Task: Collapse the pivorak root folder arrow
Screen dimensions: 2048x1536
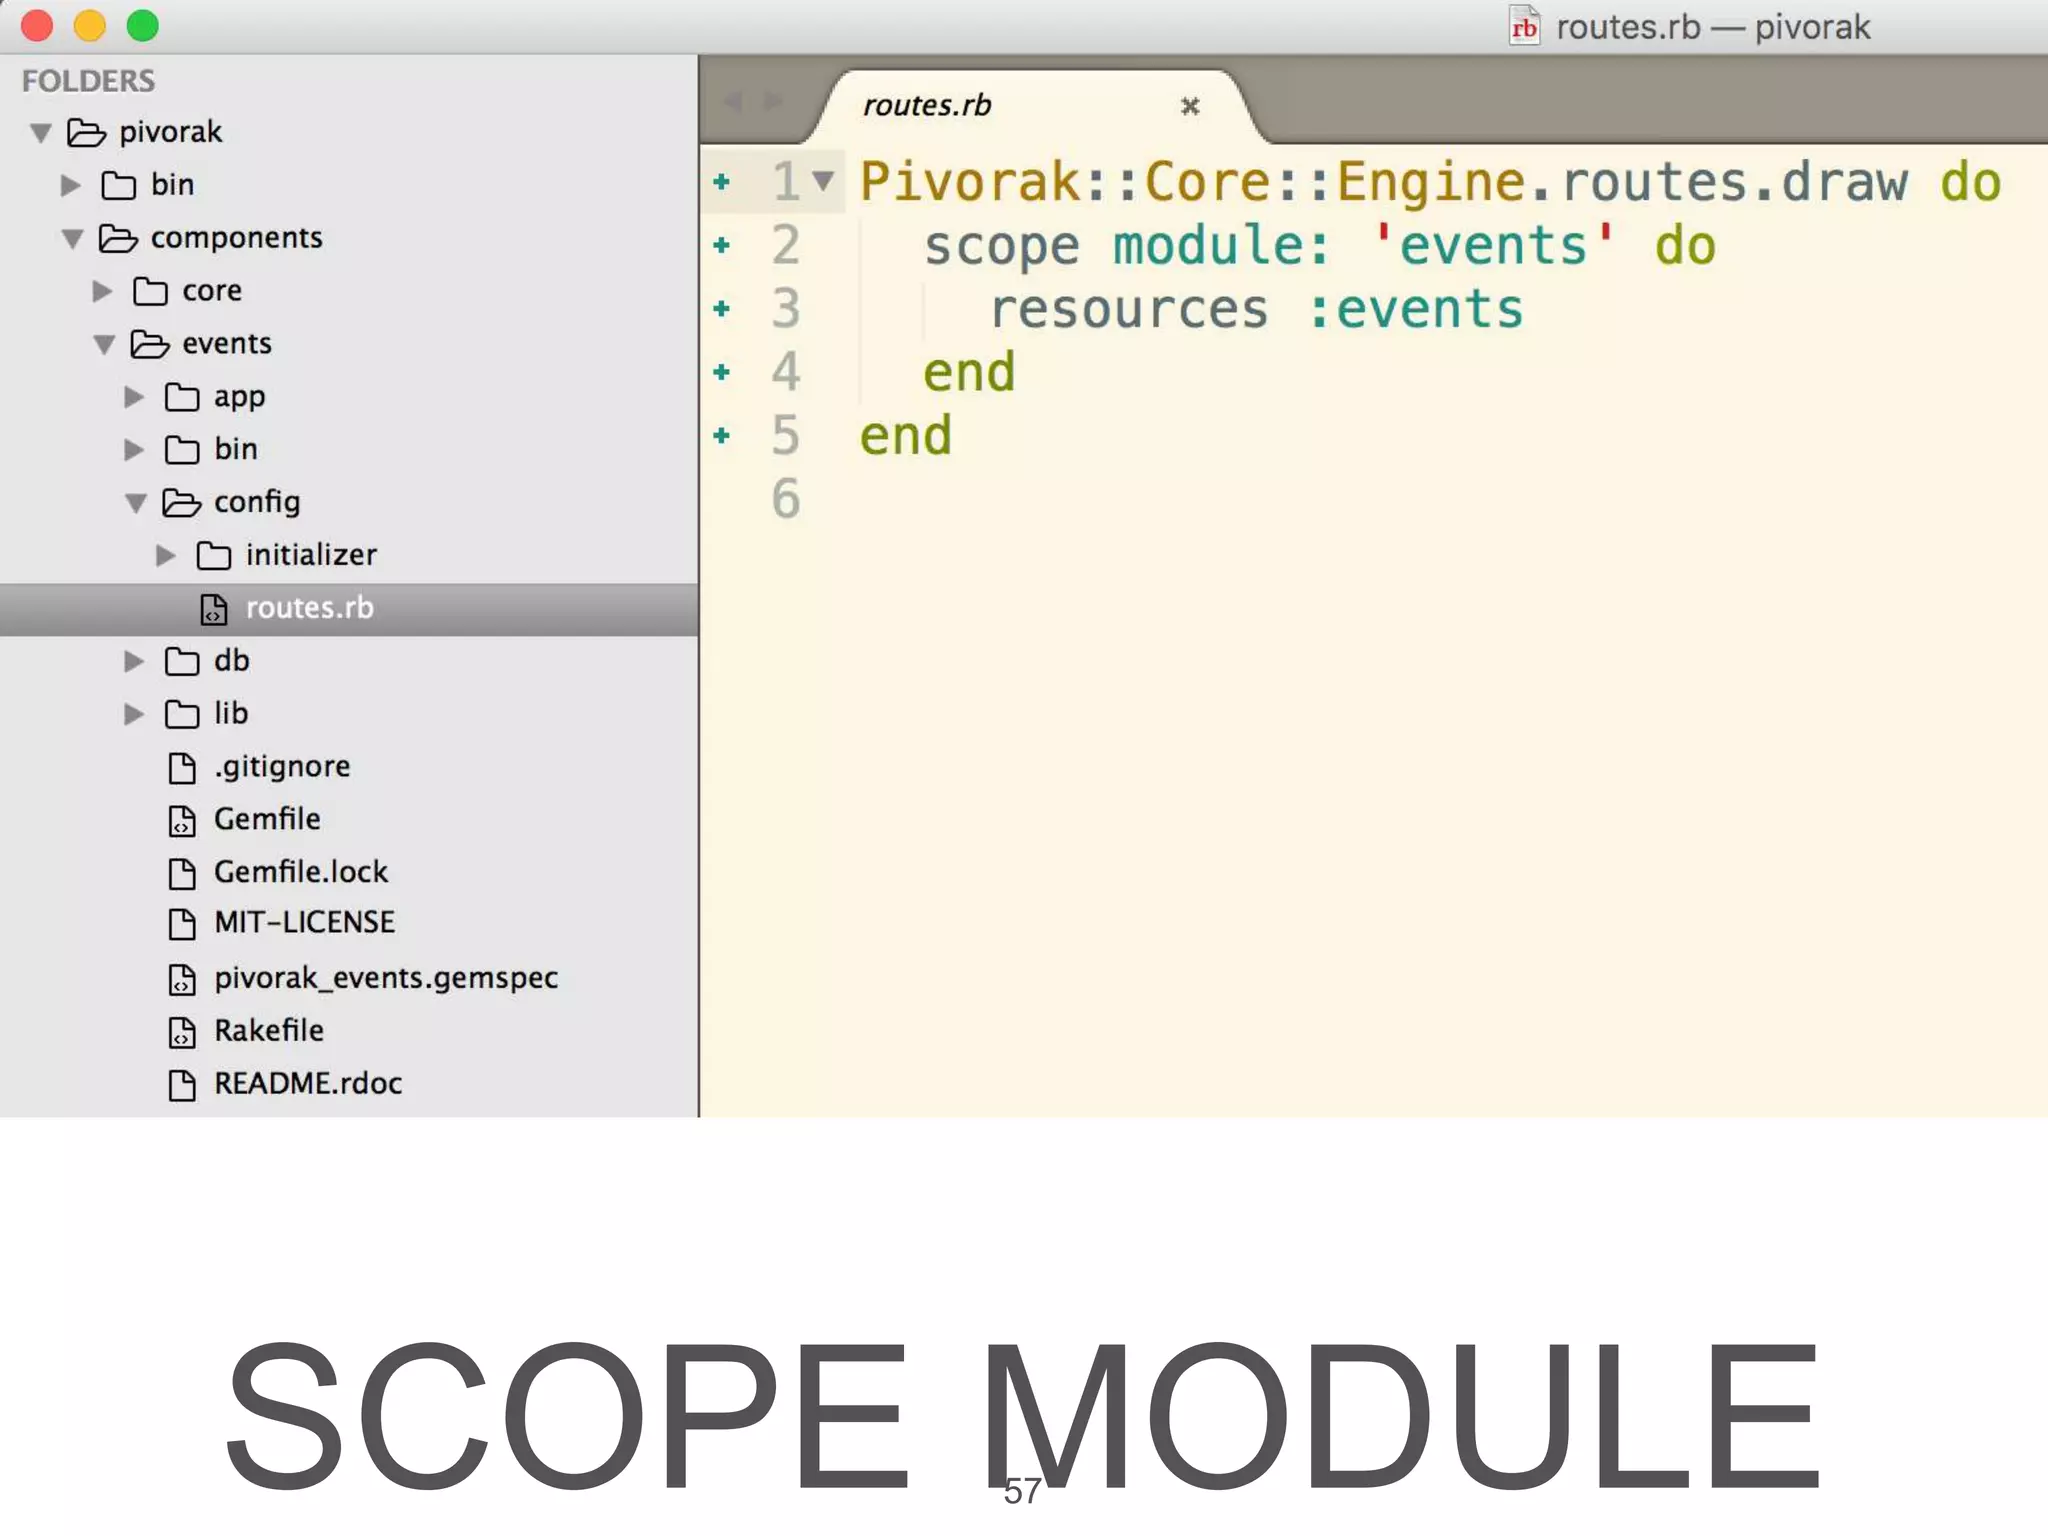Action: [41, 133]
